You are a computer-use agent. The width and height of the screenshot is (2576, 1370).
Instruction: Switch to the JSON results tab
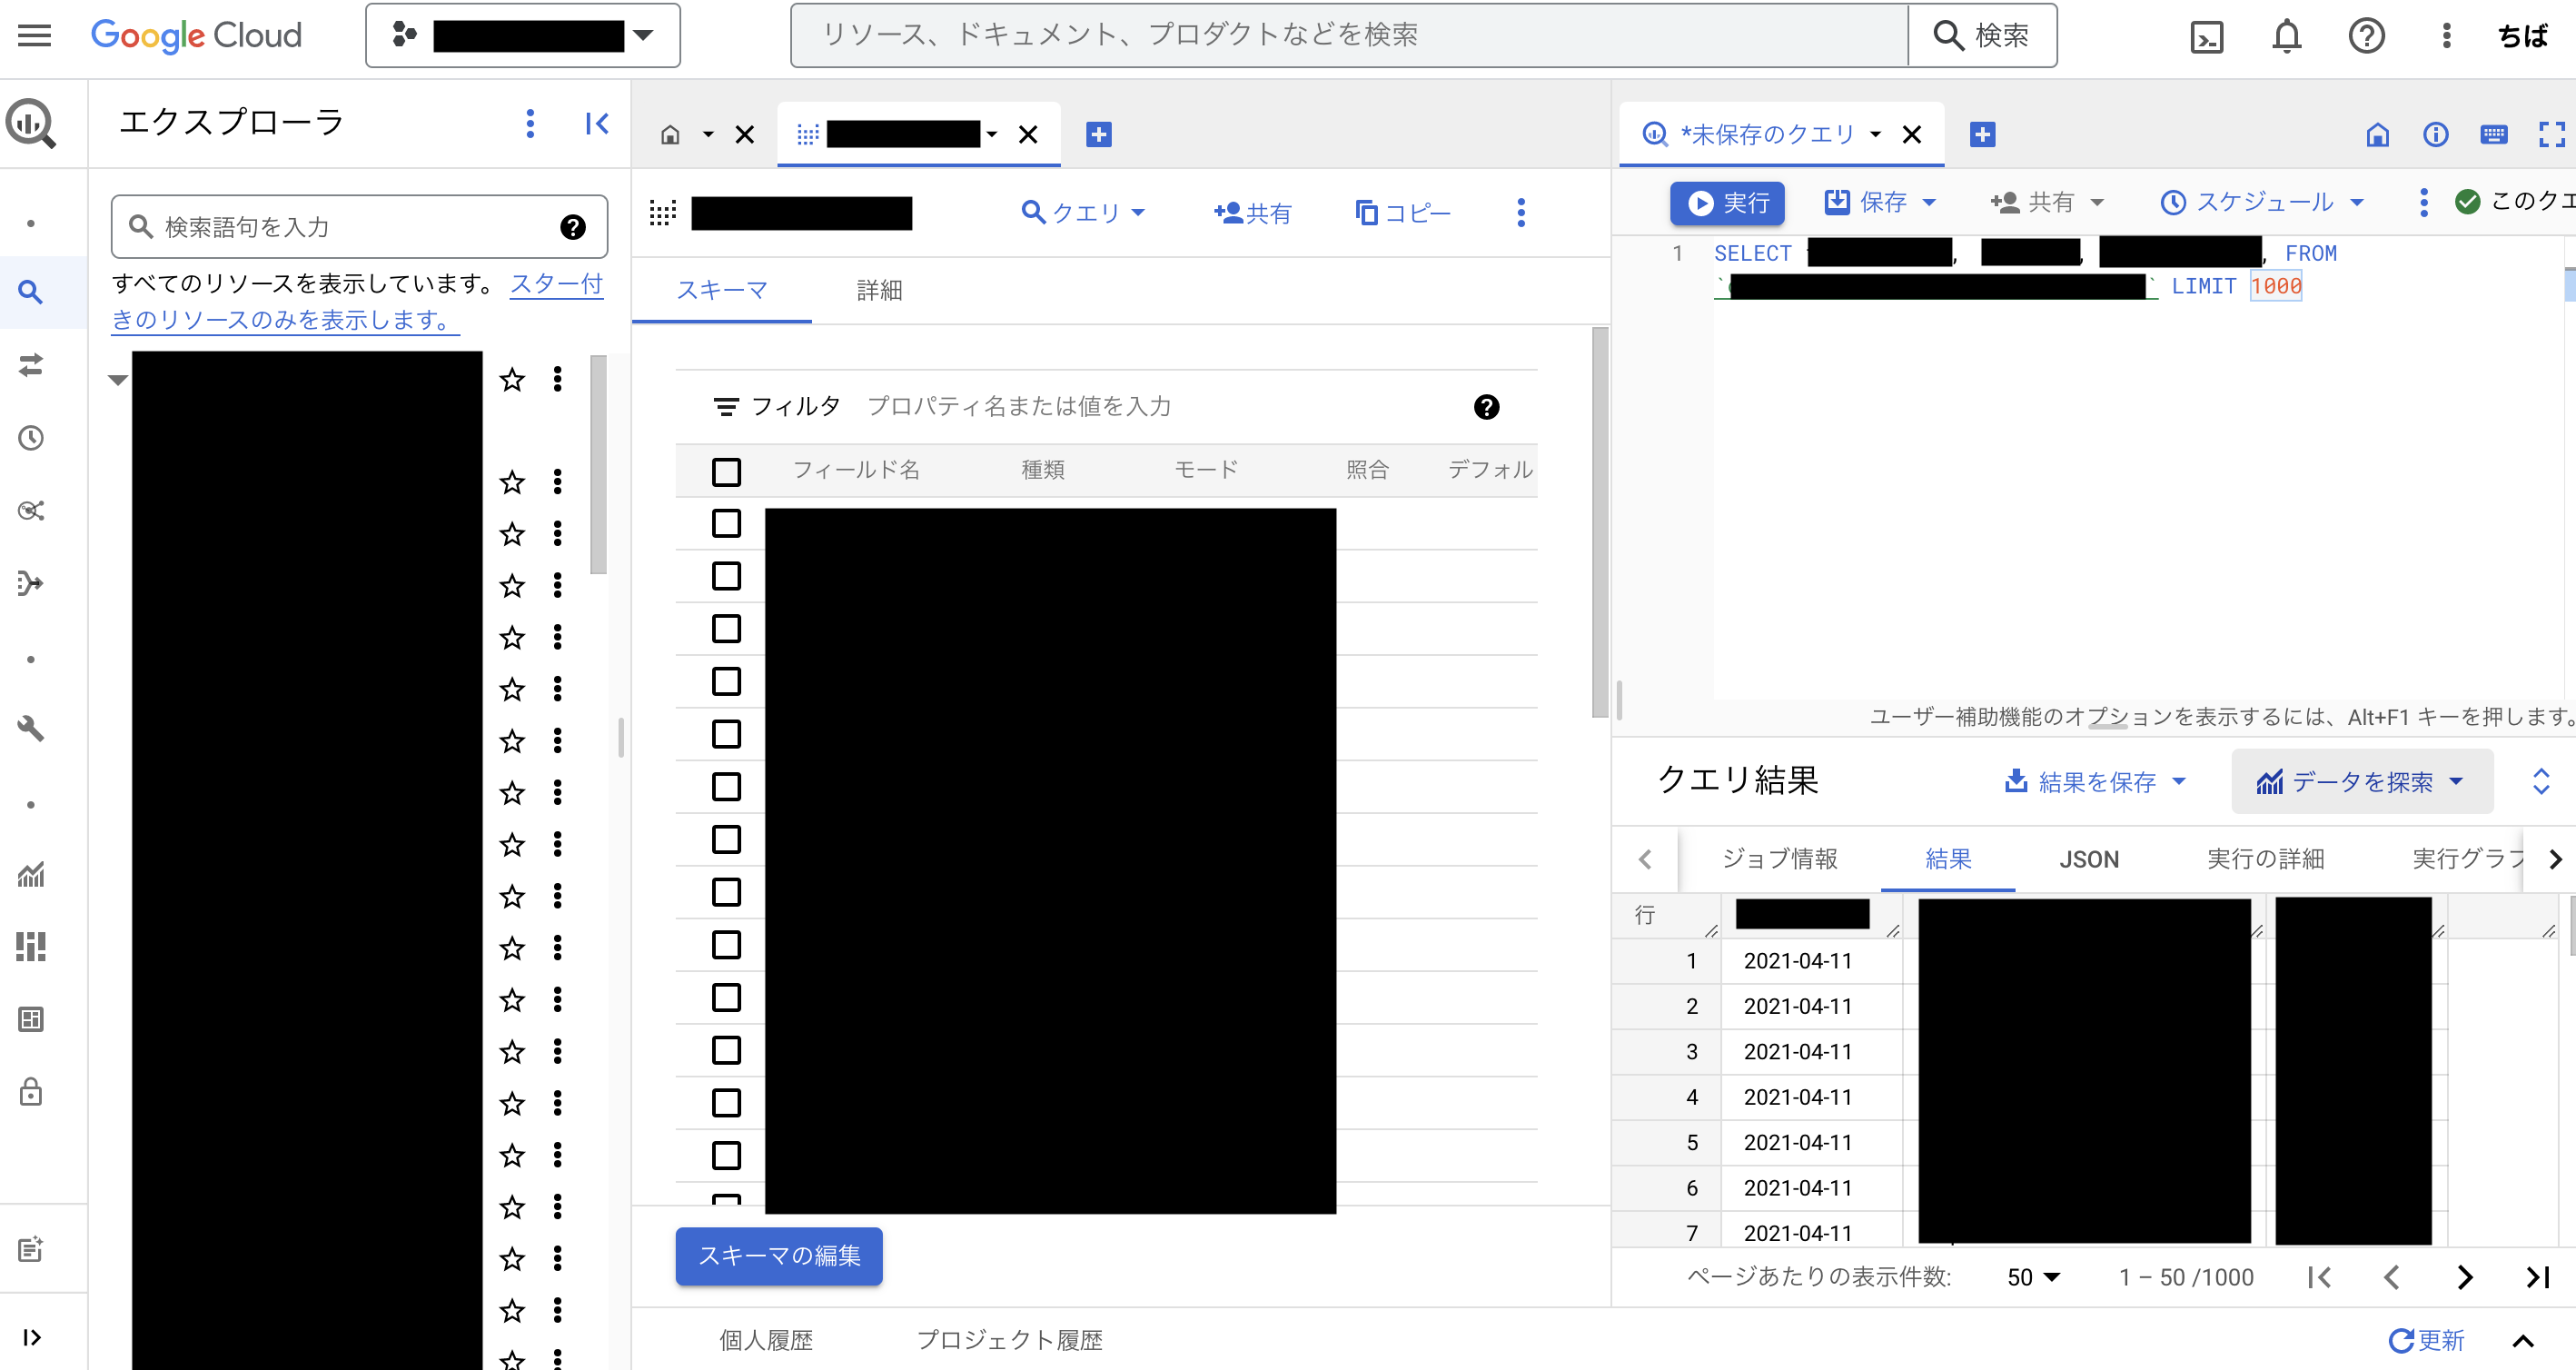click(x=2089, y=859)
